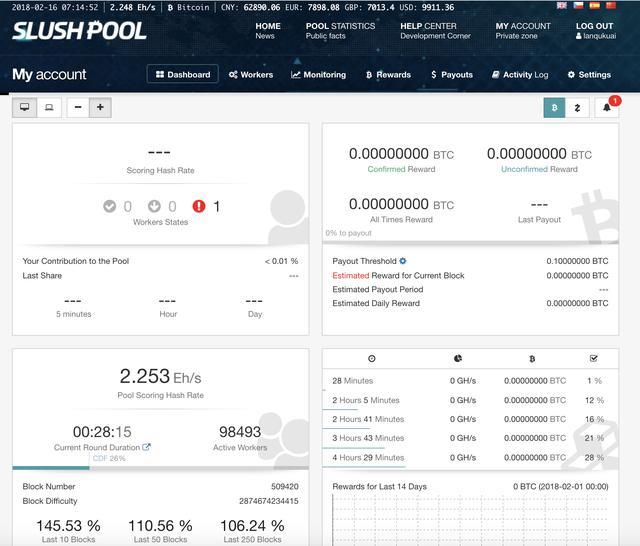Screen dimensions: 640x546
Task: Open the Workers tab
Action: tap(250, 74)
